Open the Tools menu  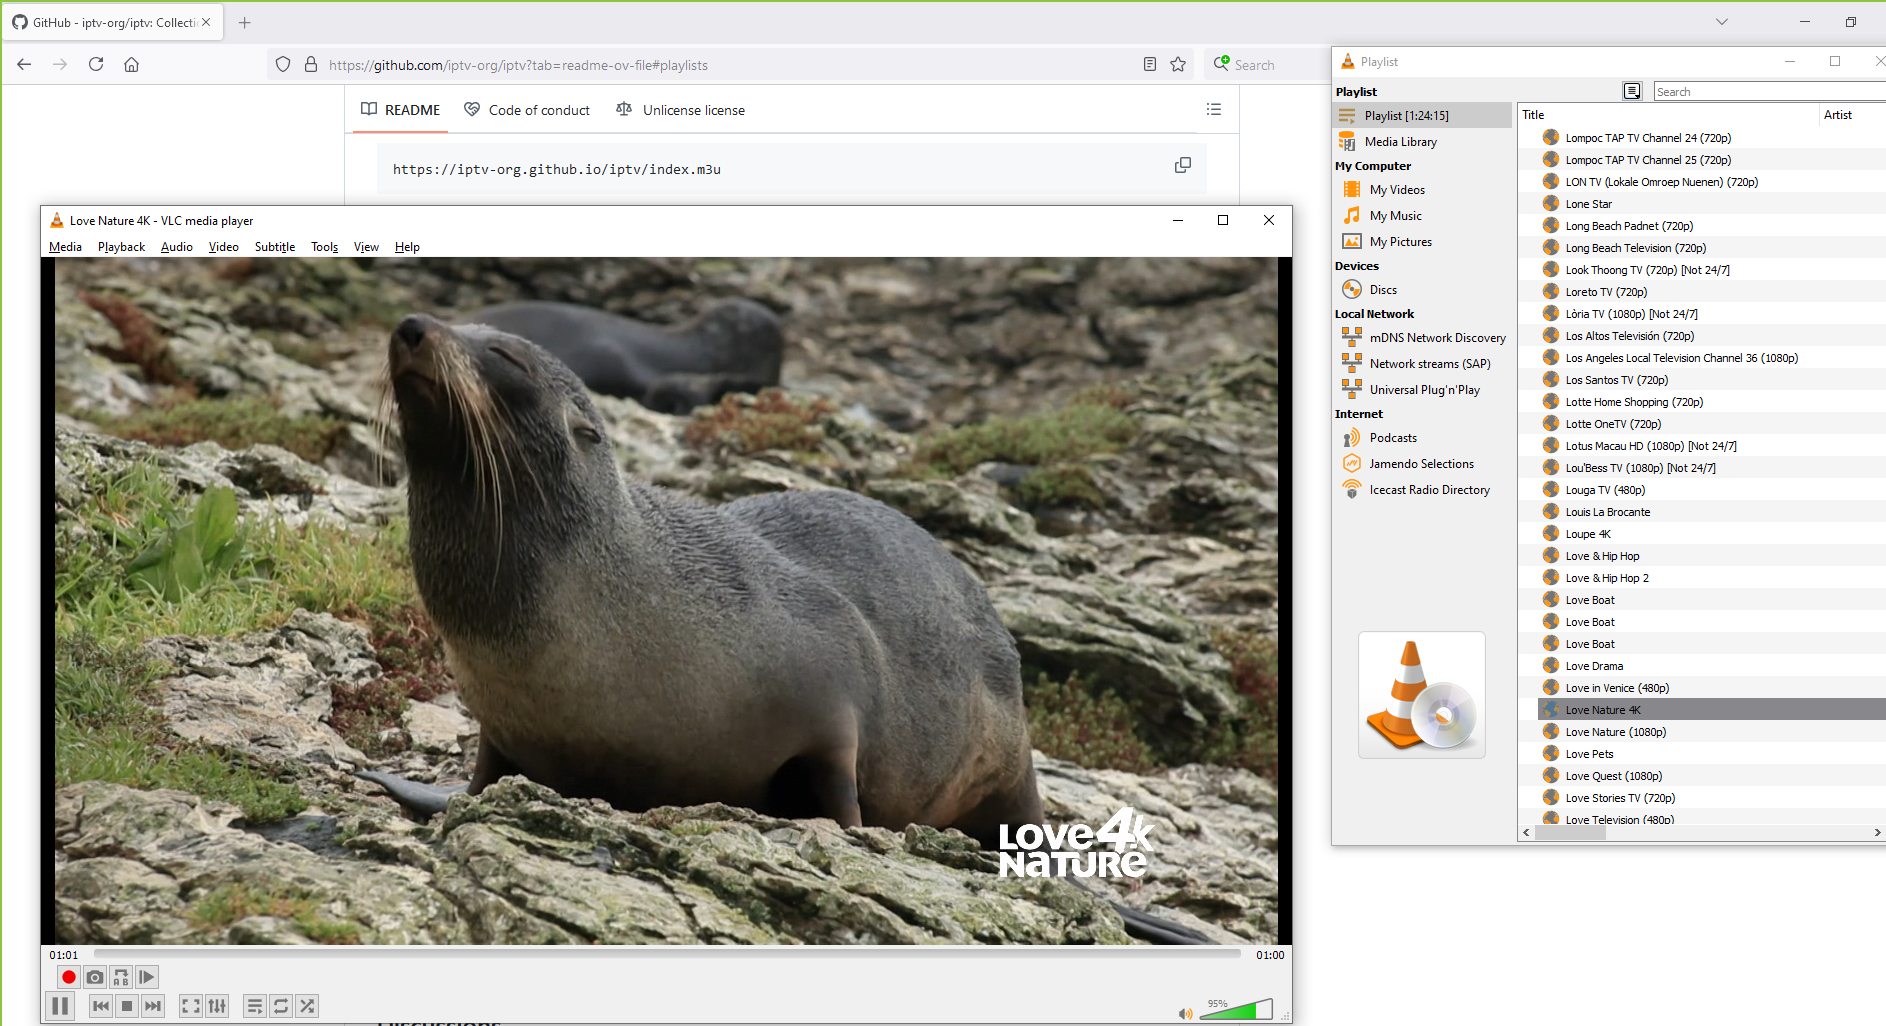tap(325, 247)
